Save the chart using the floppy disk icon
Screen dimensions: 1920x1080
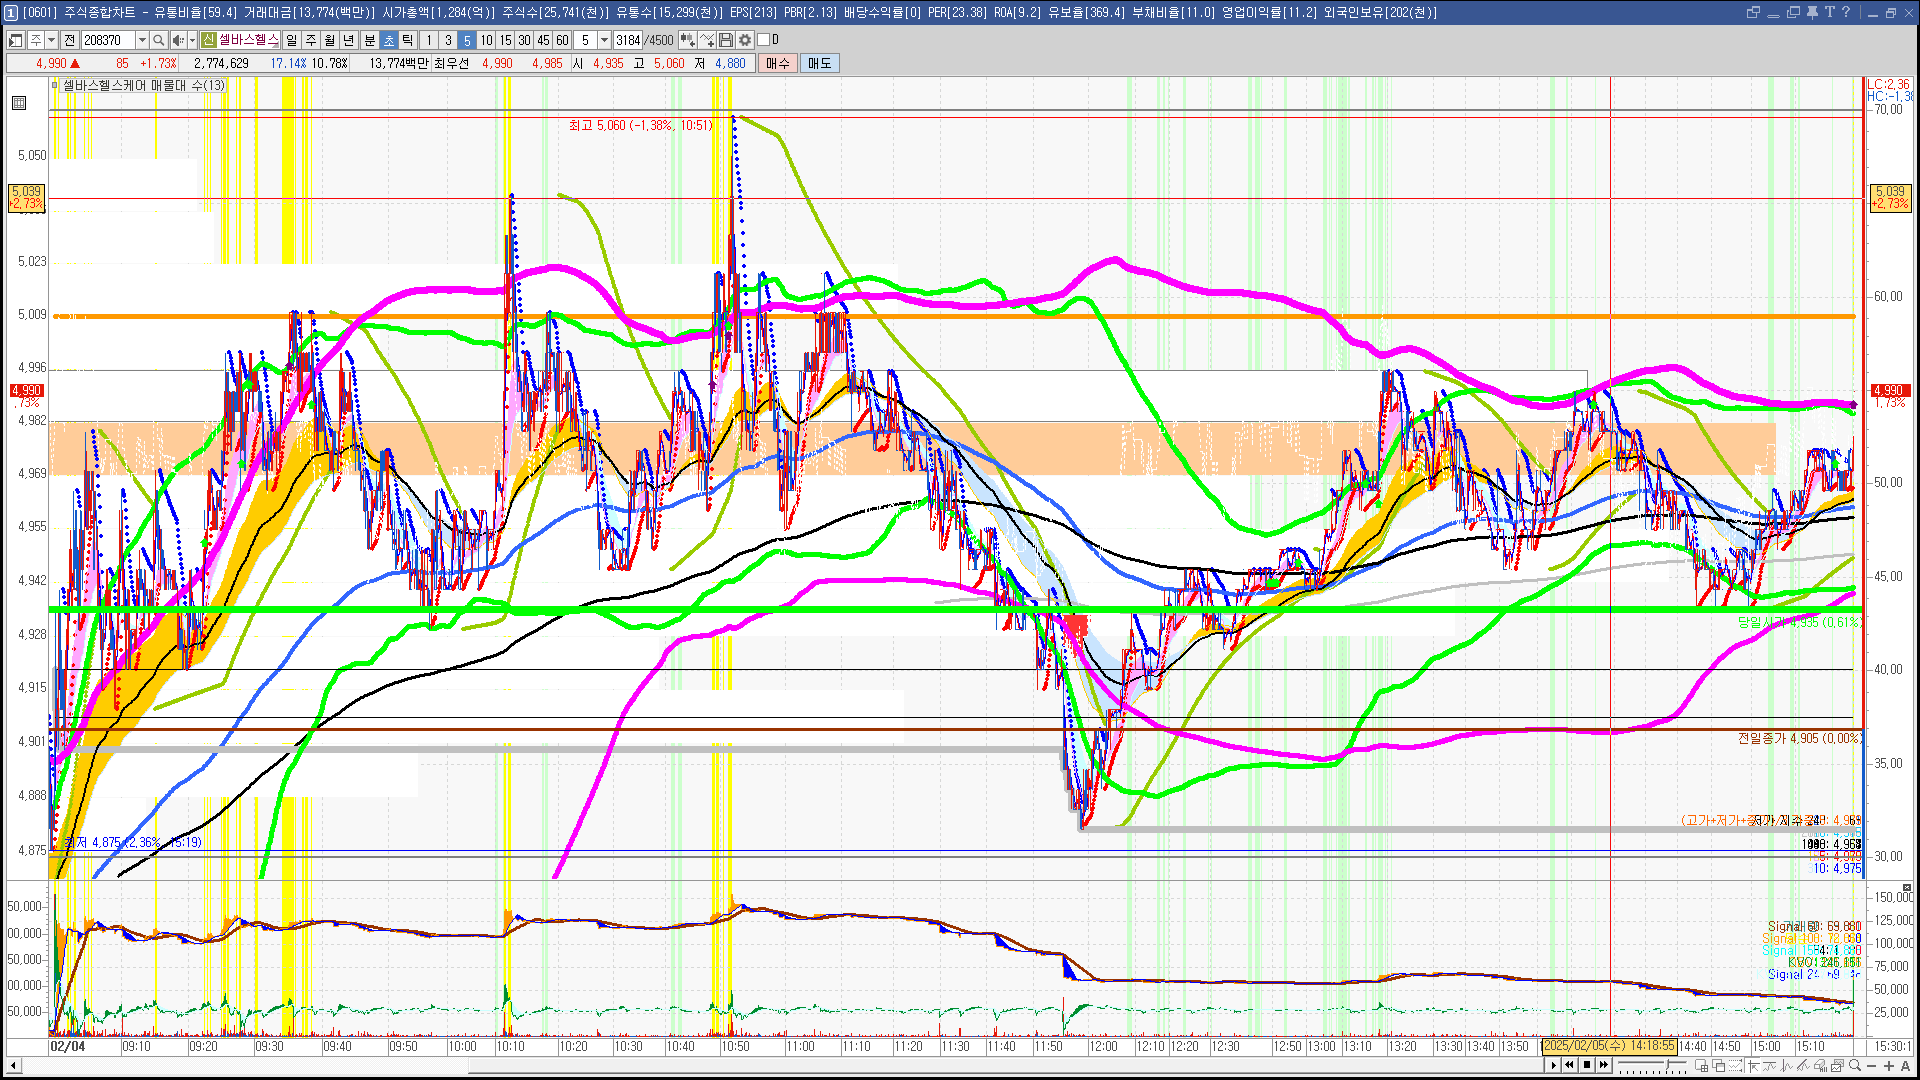[x=727, y=40]
